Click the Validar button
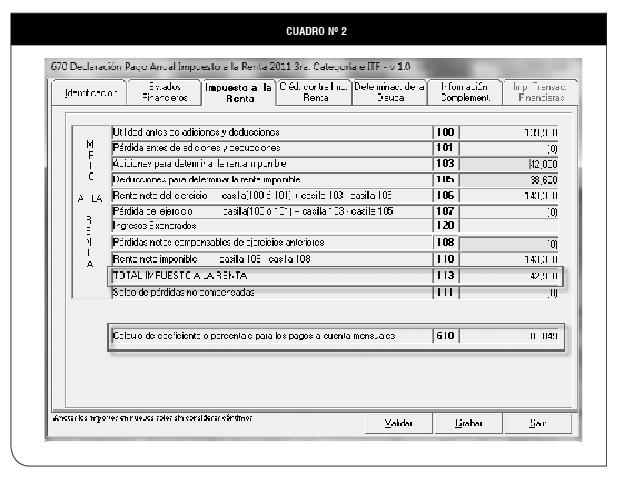This screenshot has width=629, height=487. tap(398, 423)
